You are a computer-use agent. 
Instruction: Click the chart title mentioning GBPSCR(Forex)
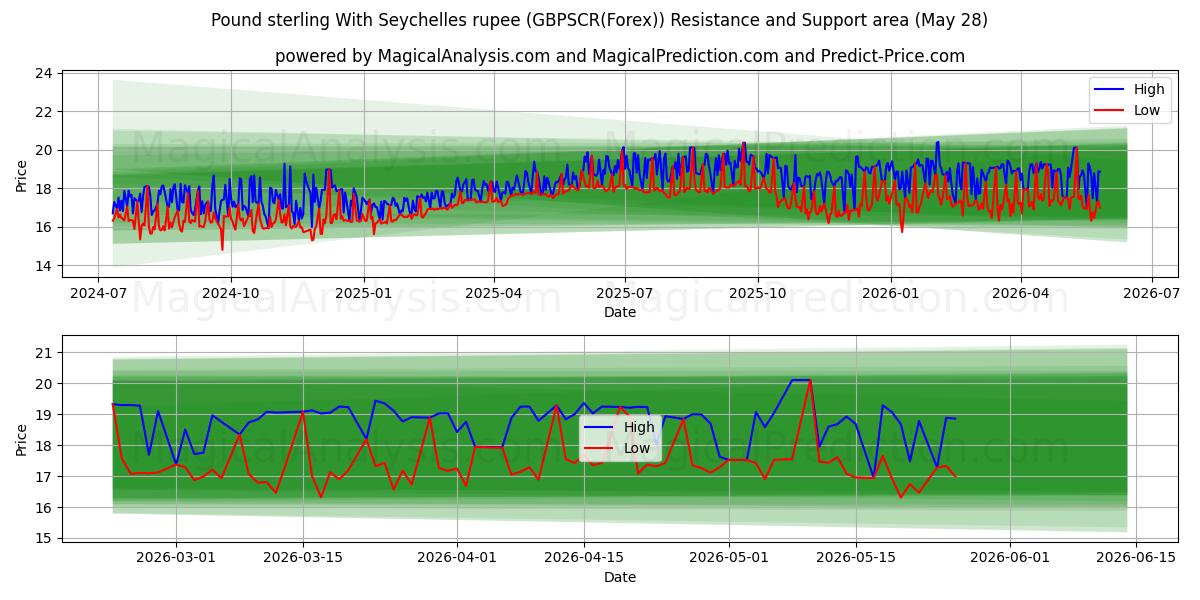point(599,20)
